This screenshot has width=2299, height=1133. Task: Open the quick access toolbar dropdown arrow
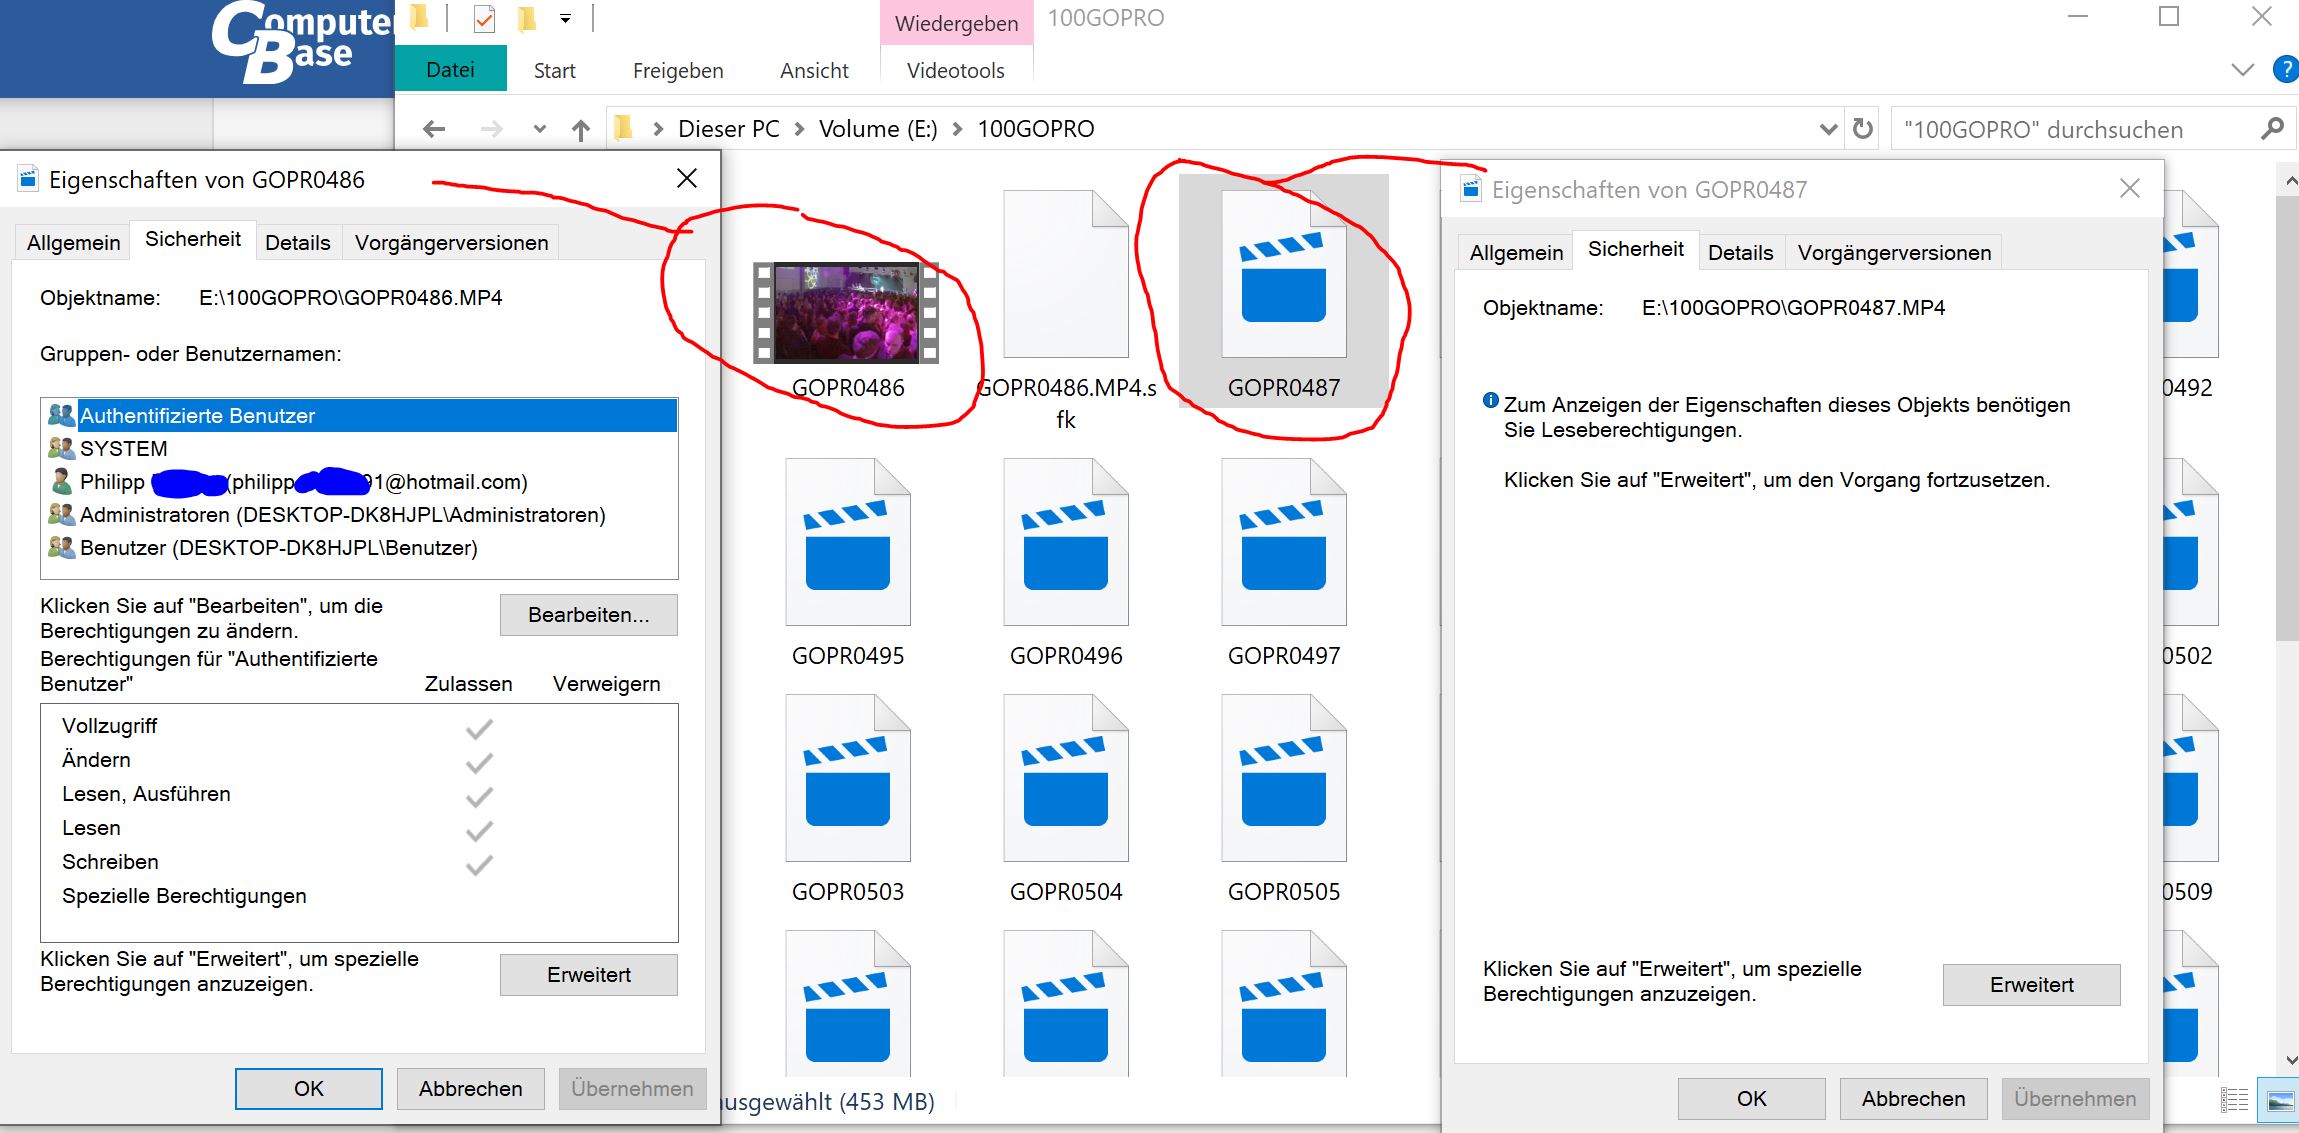(x=565, y=19)
